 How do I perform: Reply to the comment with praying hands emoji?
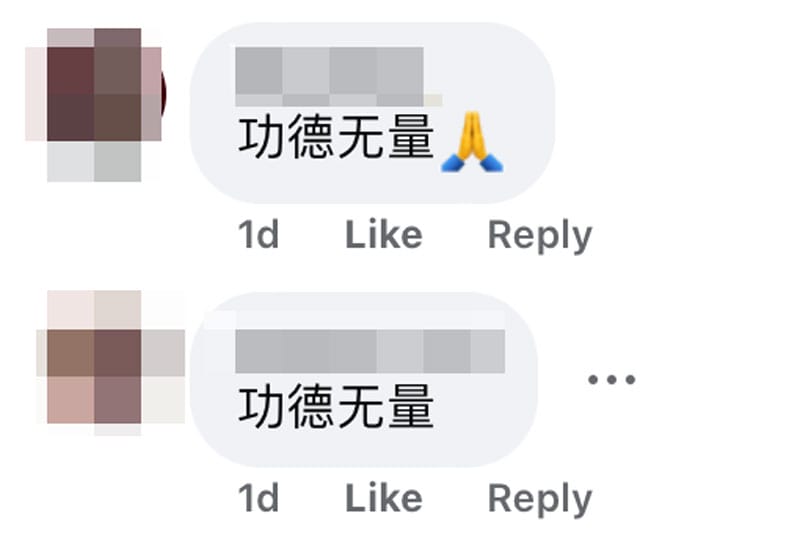pyautogui.click(x=540, y=236)
